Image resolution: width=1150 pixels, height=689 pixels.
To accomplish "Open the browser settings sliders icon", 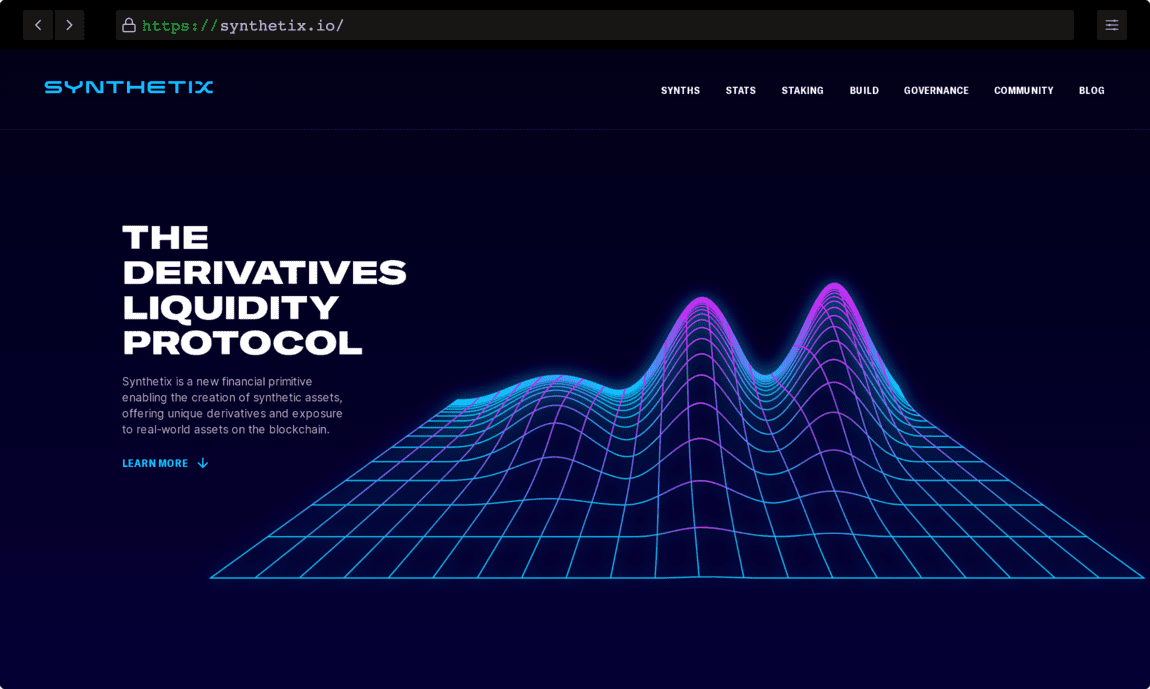I will point(1111,24).
